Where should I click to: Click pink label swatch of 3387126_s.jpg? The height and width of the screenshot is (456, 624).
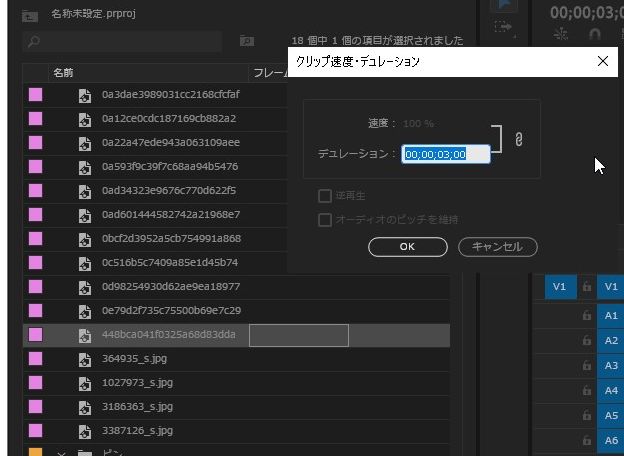[36, 430]
